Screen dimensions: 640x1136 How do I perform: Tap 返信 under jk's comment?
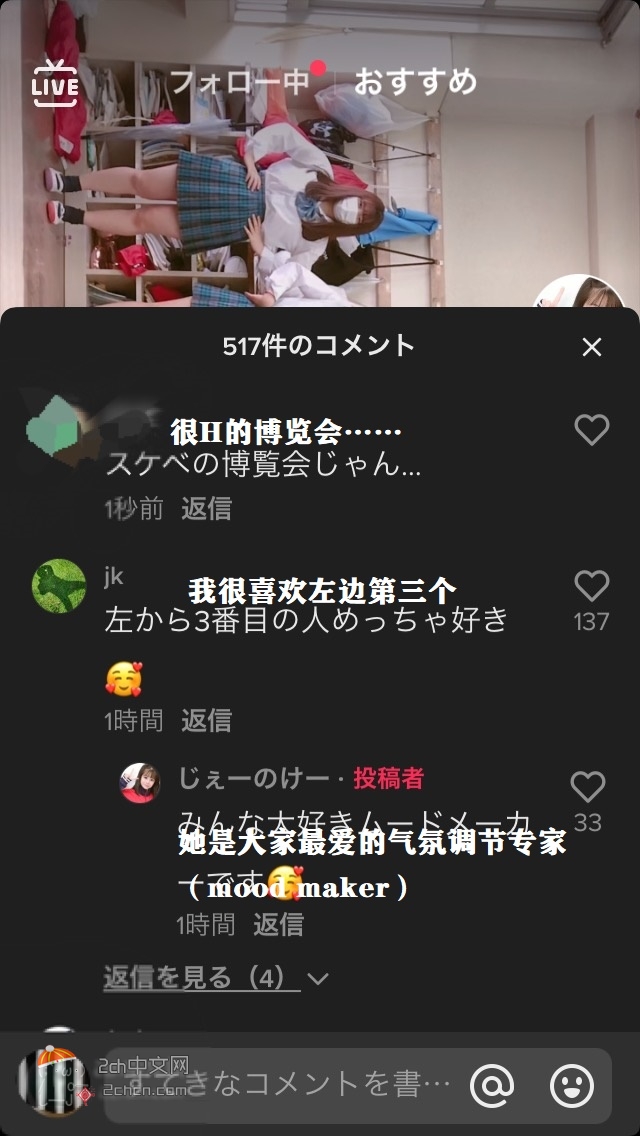206,720
